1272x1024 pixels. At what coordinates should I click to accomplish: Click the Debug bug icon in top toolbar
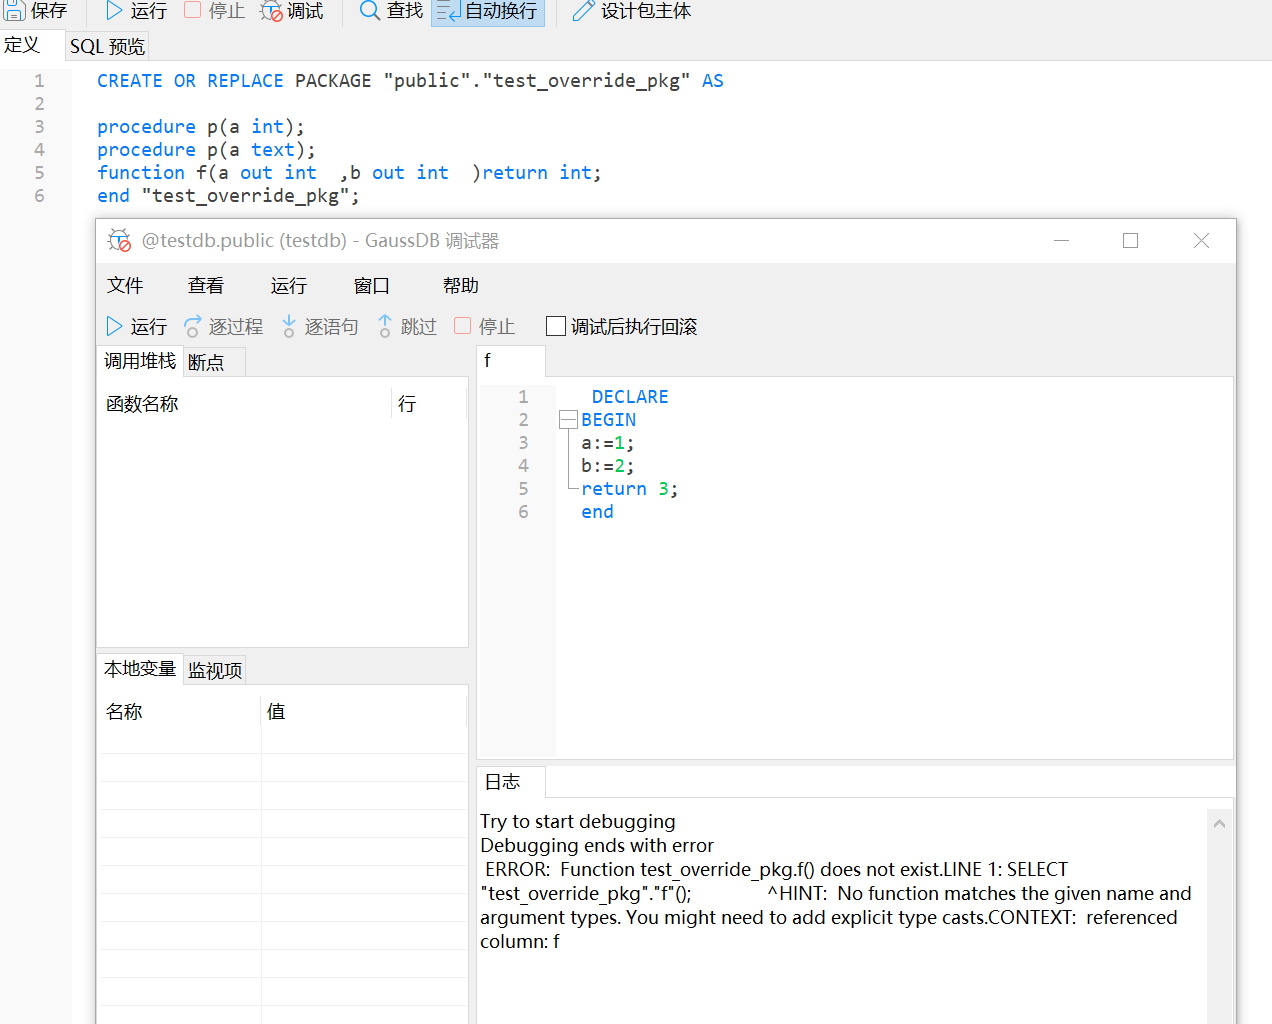pos(271,11)
